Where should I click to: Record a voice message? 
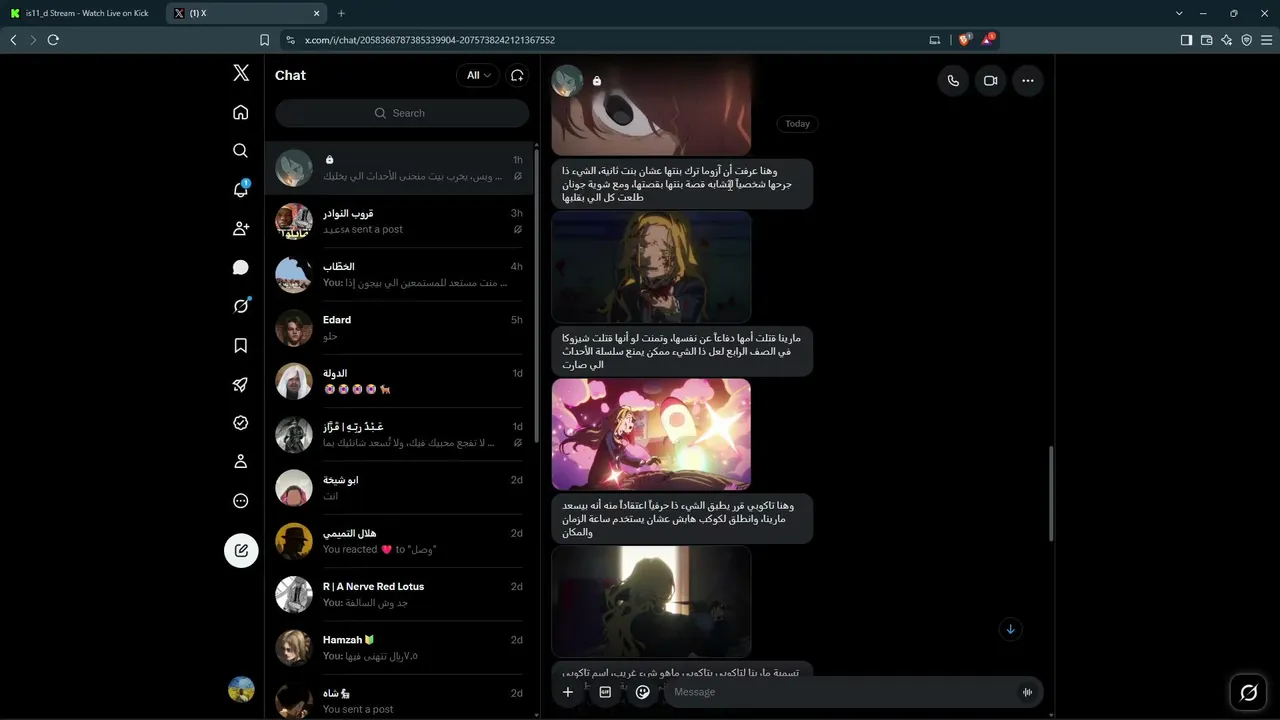point(1027,692)
